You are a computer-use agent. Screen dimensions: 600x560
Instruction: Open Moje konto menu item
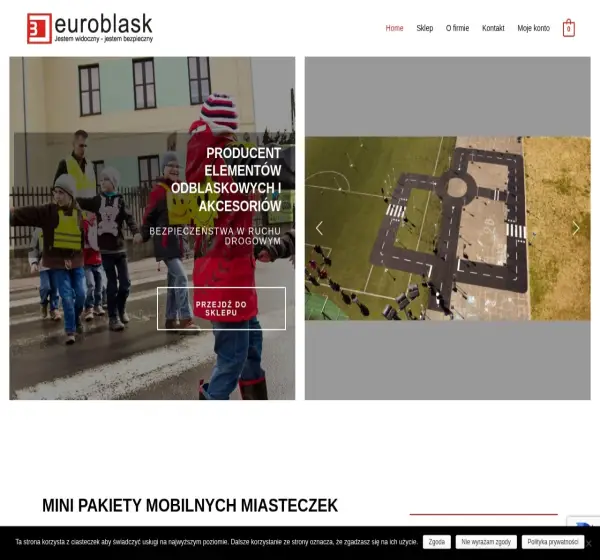click(x=533, y=28)
